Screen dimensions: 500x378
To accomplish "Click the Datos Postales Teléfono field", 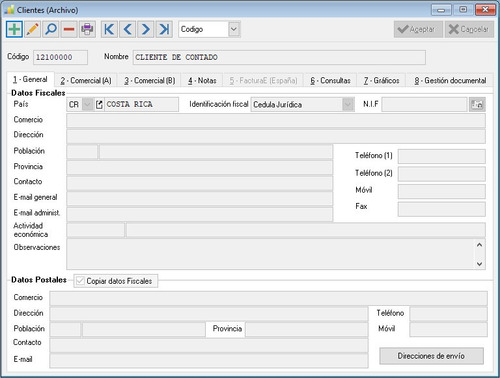I will click(x=448, y=314).
